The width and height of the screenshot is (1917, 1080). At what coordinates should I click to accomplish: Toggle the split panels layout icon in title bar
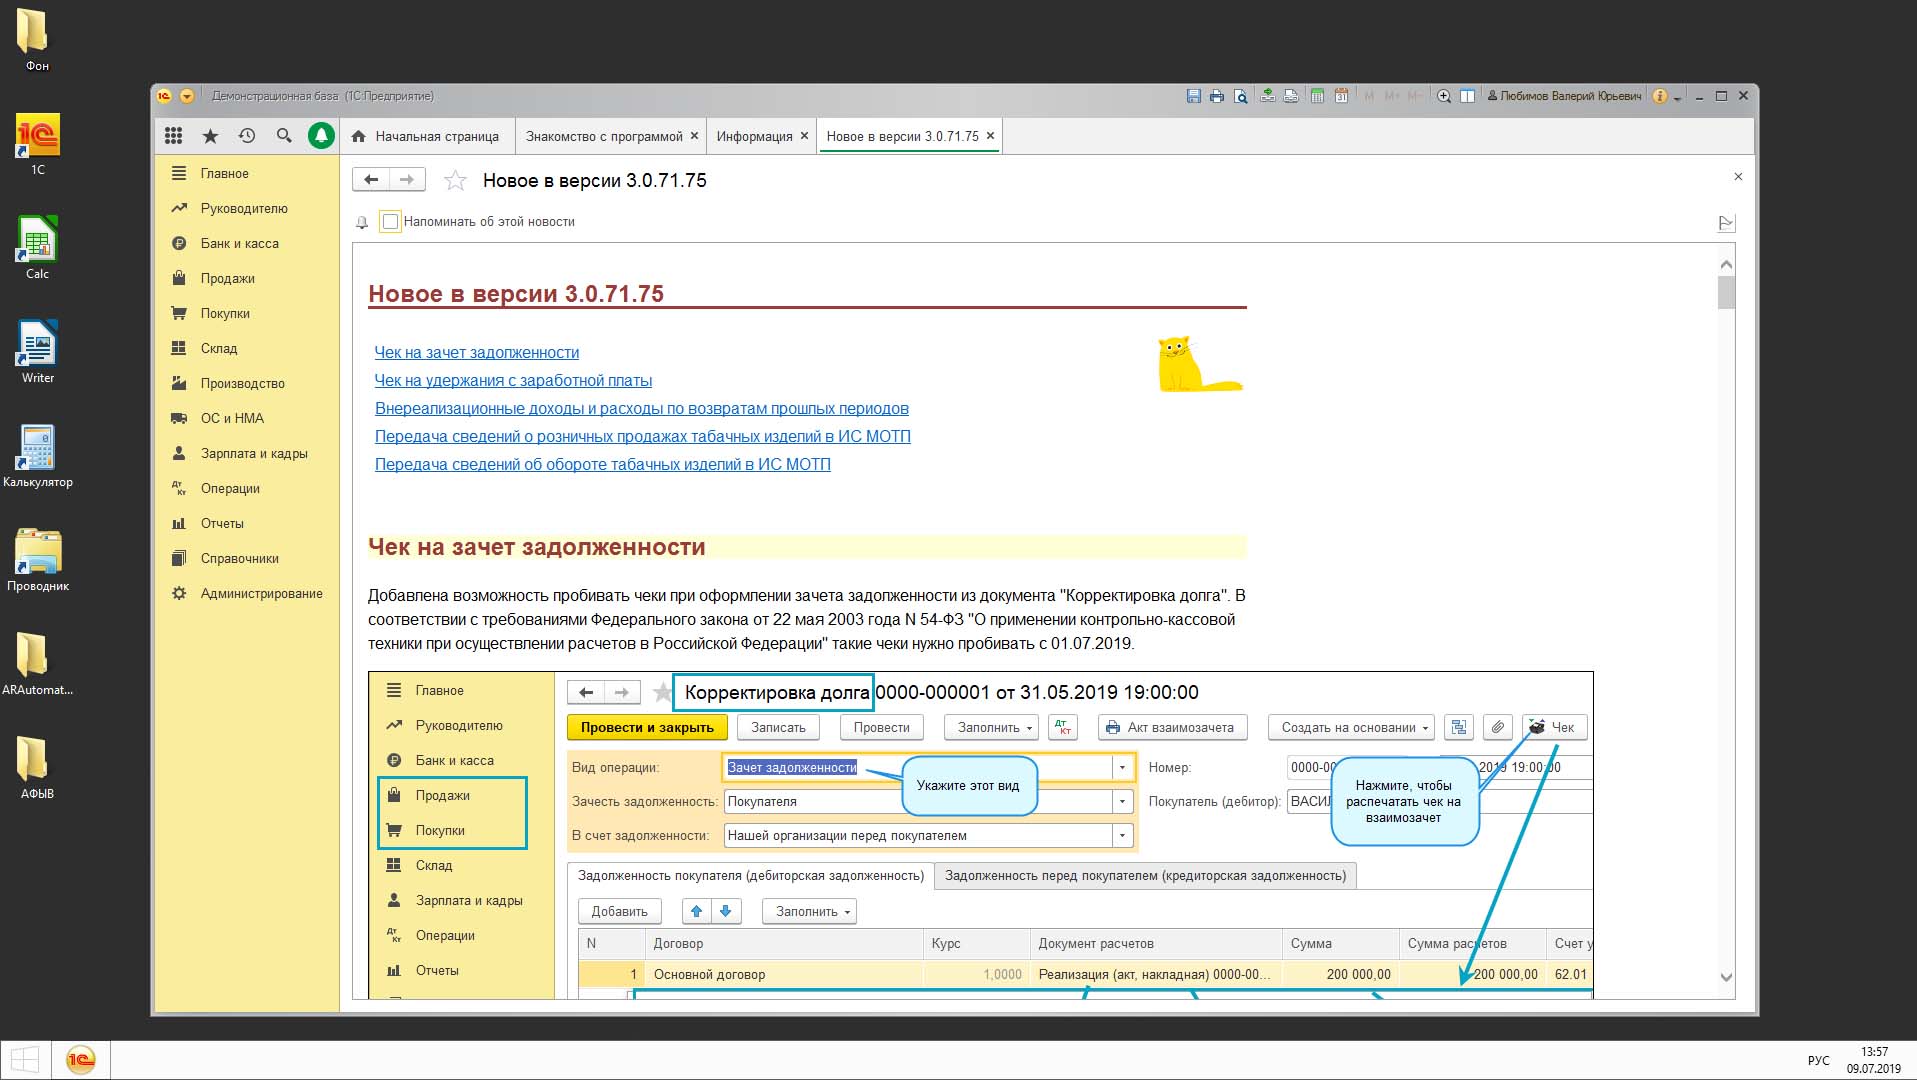click(x=1468, y=96)
